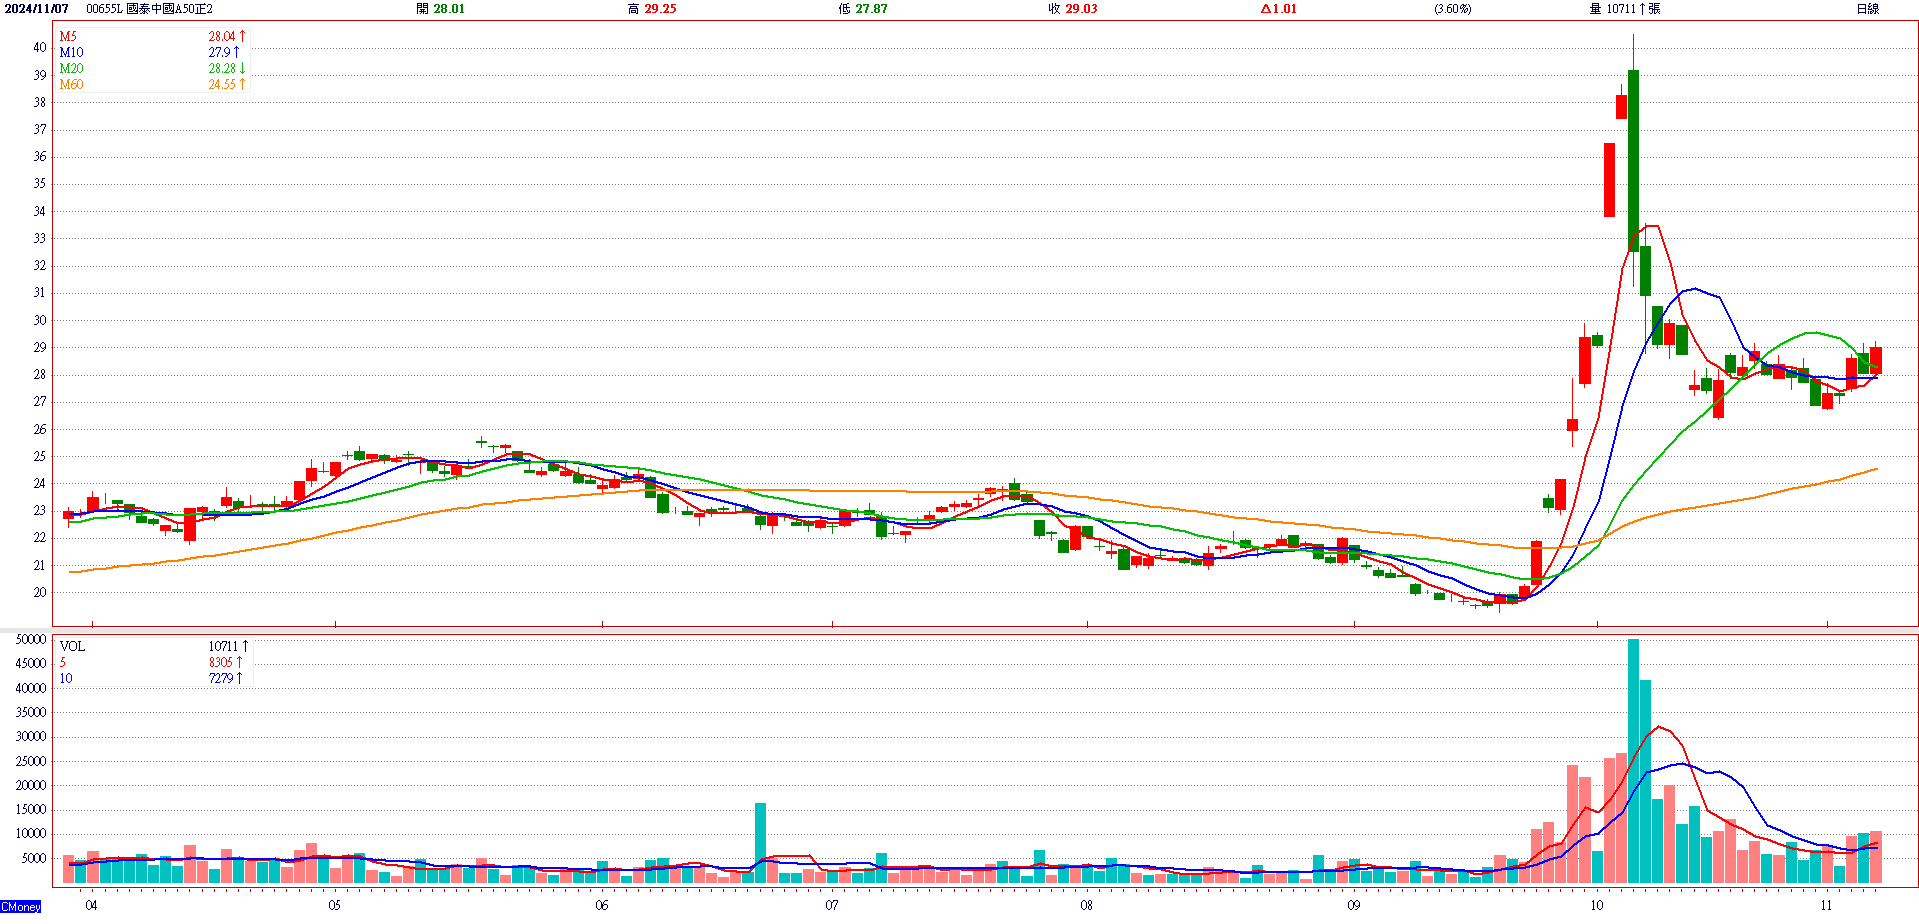Click the CMoney logo in bottom-left corner
The height and width of the screenshot is (924, 1919).
click(21, 907)
